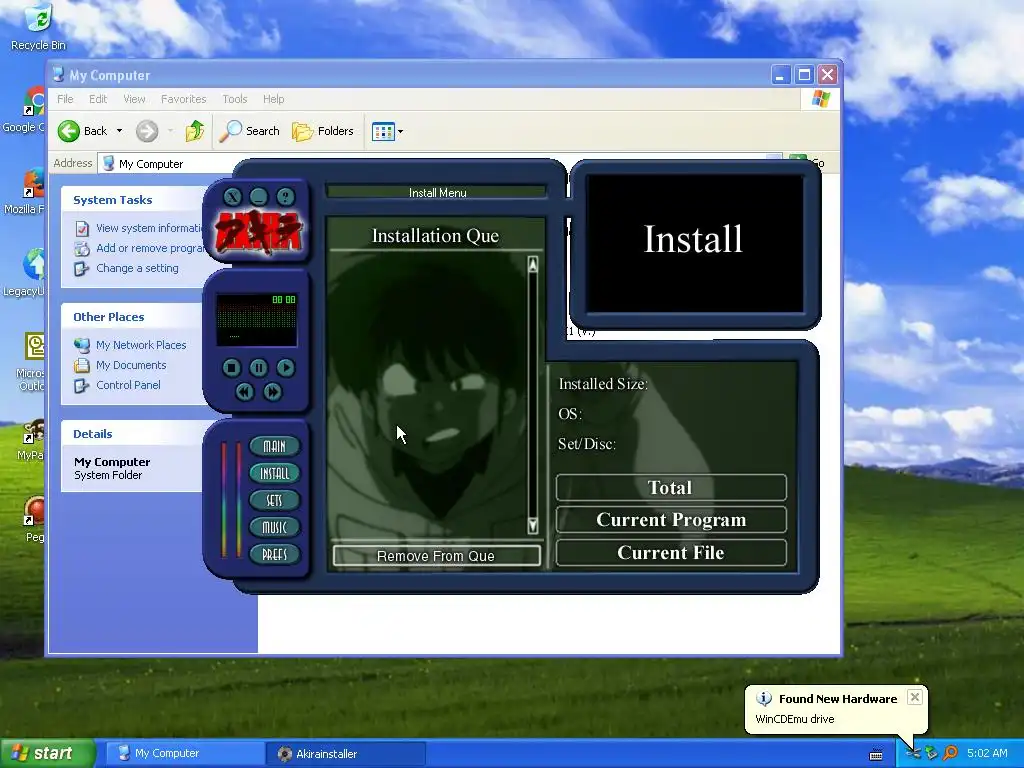Stop music playback in Akira installer

tap(231, 368)
